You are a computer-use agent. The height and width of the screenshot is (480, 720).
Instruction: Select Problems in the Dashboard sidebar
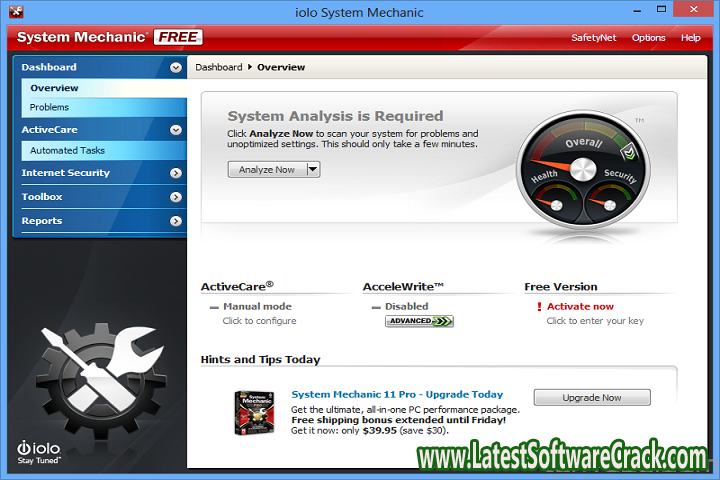(50, 107)
